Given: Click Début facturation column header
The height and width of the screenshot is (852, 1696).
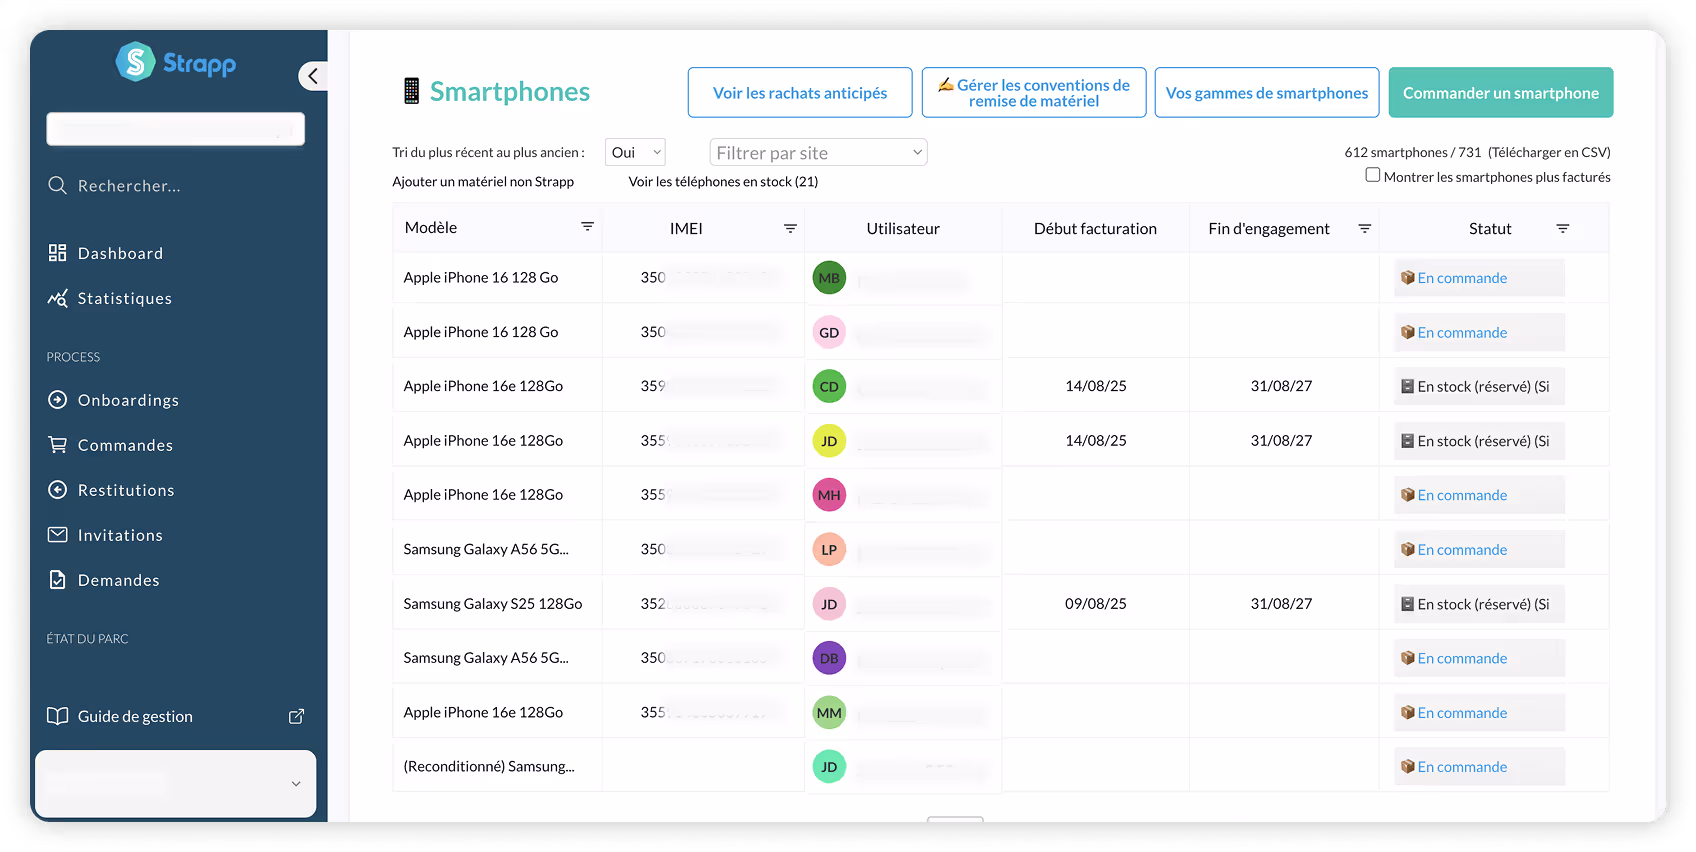Looking at the screenshot, I should coord(1095,229).
